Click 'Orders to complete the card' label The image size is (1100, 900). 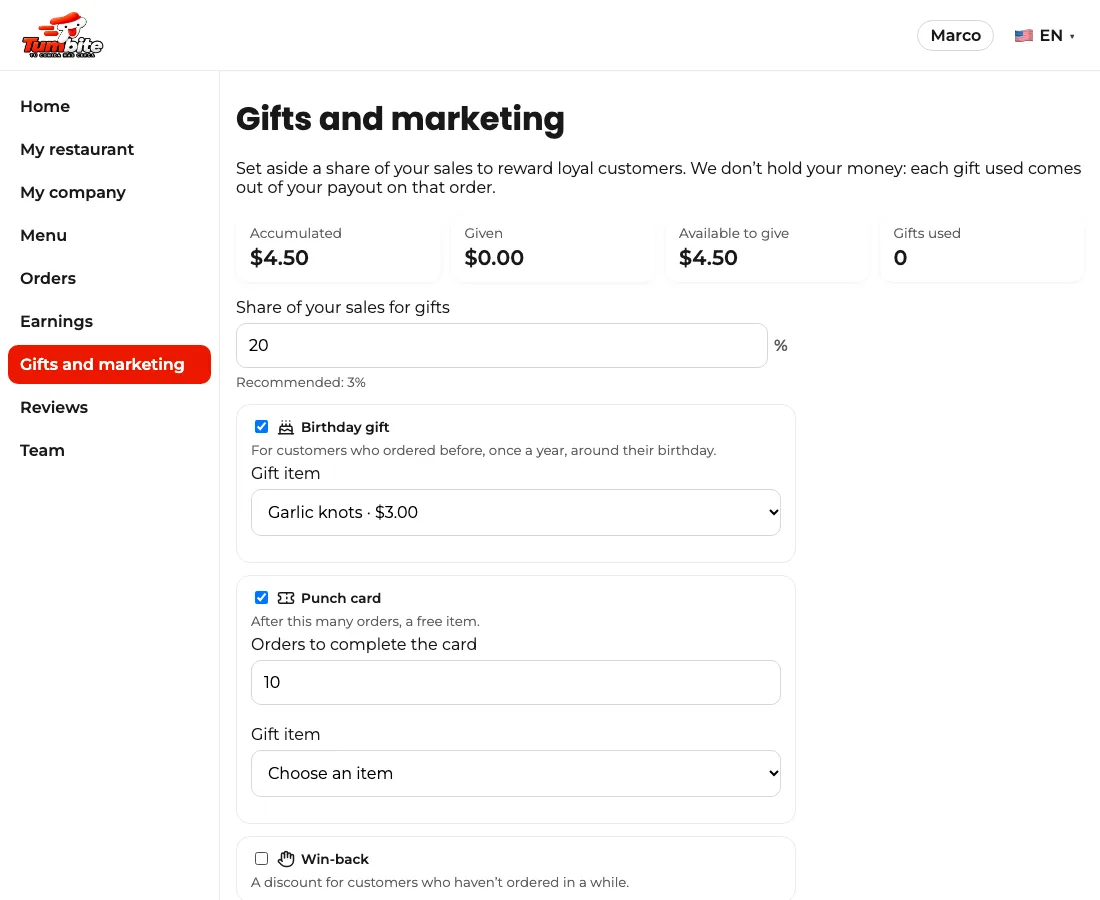pos(363,644)
